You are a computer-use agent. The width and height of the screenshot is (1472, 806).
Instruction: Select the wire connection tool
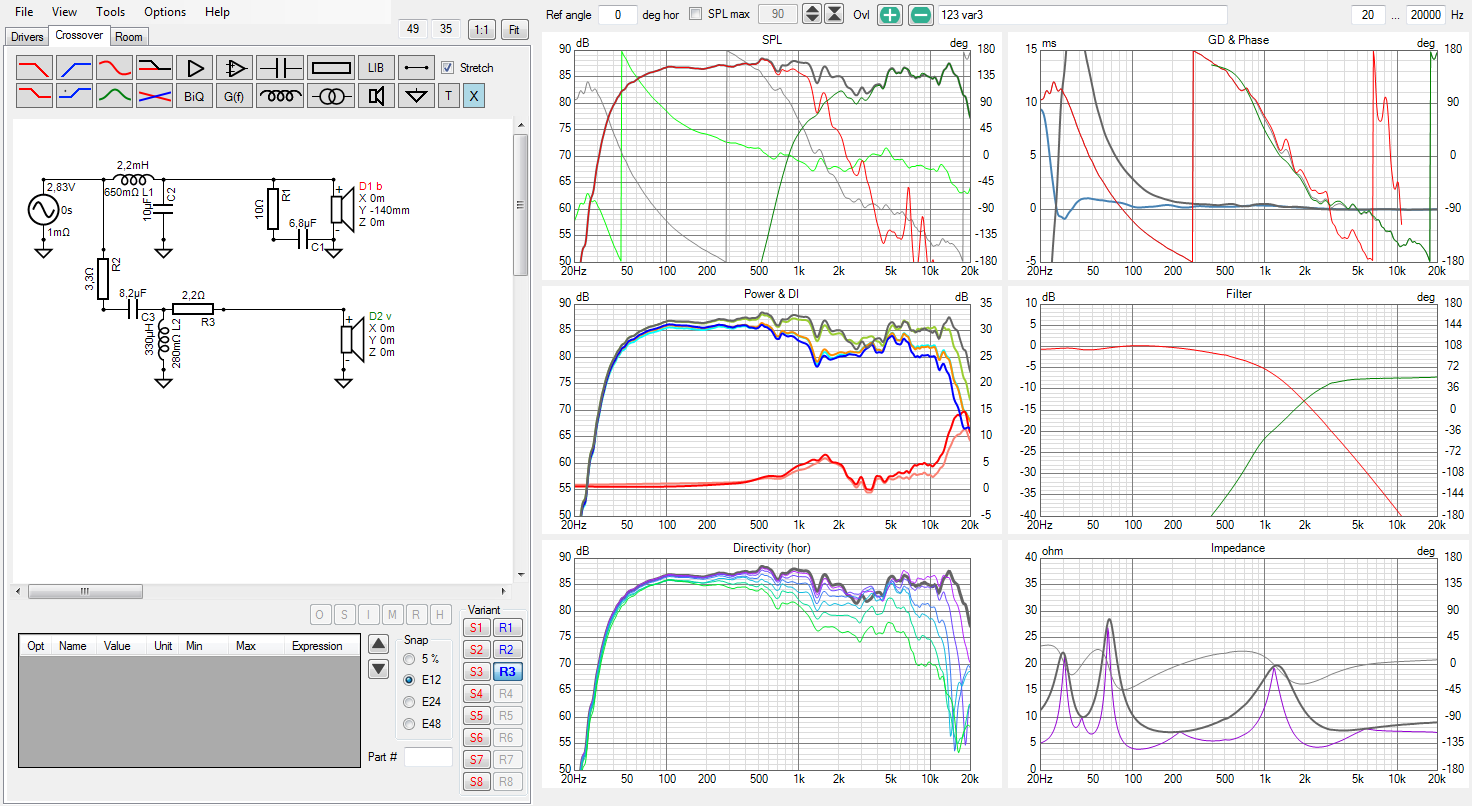[x=416, y=68]
